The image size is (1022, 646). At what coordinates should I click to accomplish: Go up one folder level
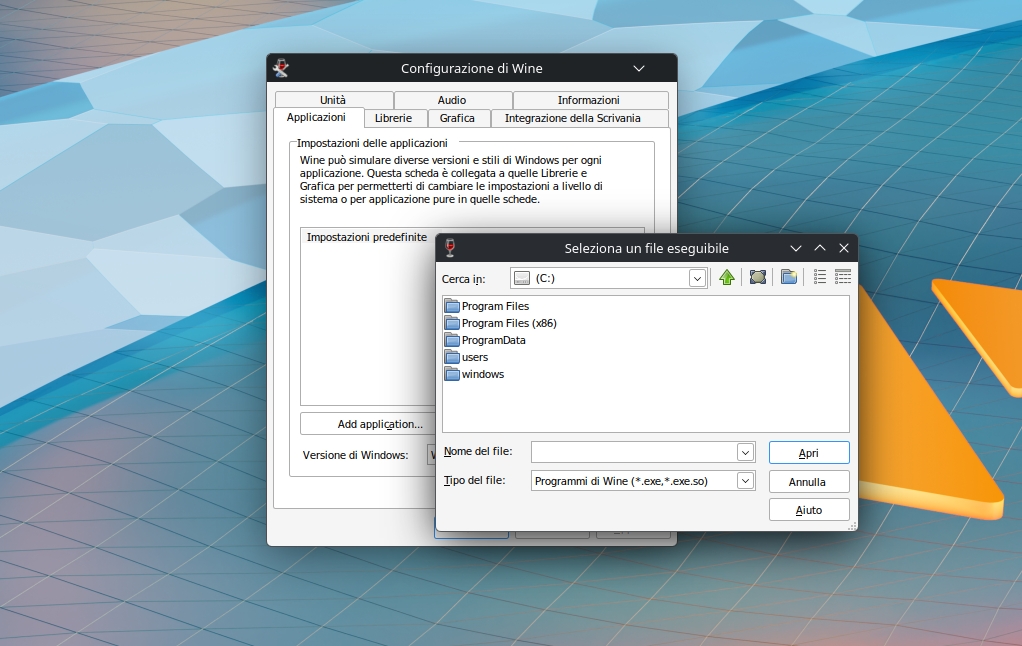(x=727, y=278)
